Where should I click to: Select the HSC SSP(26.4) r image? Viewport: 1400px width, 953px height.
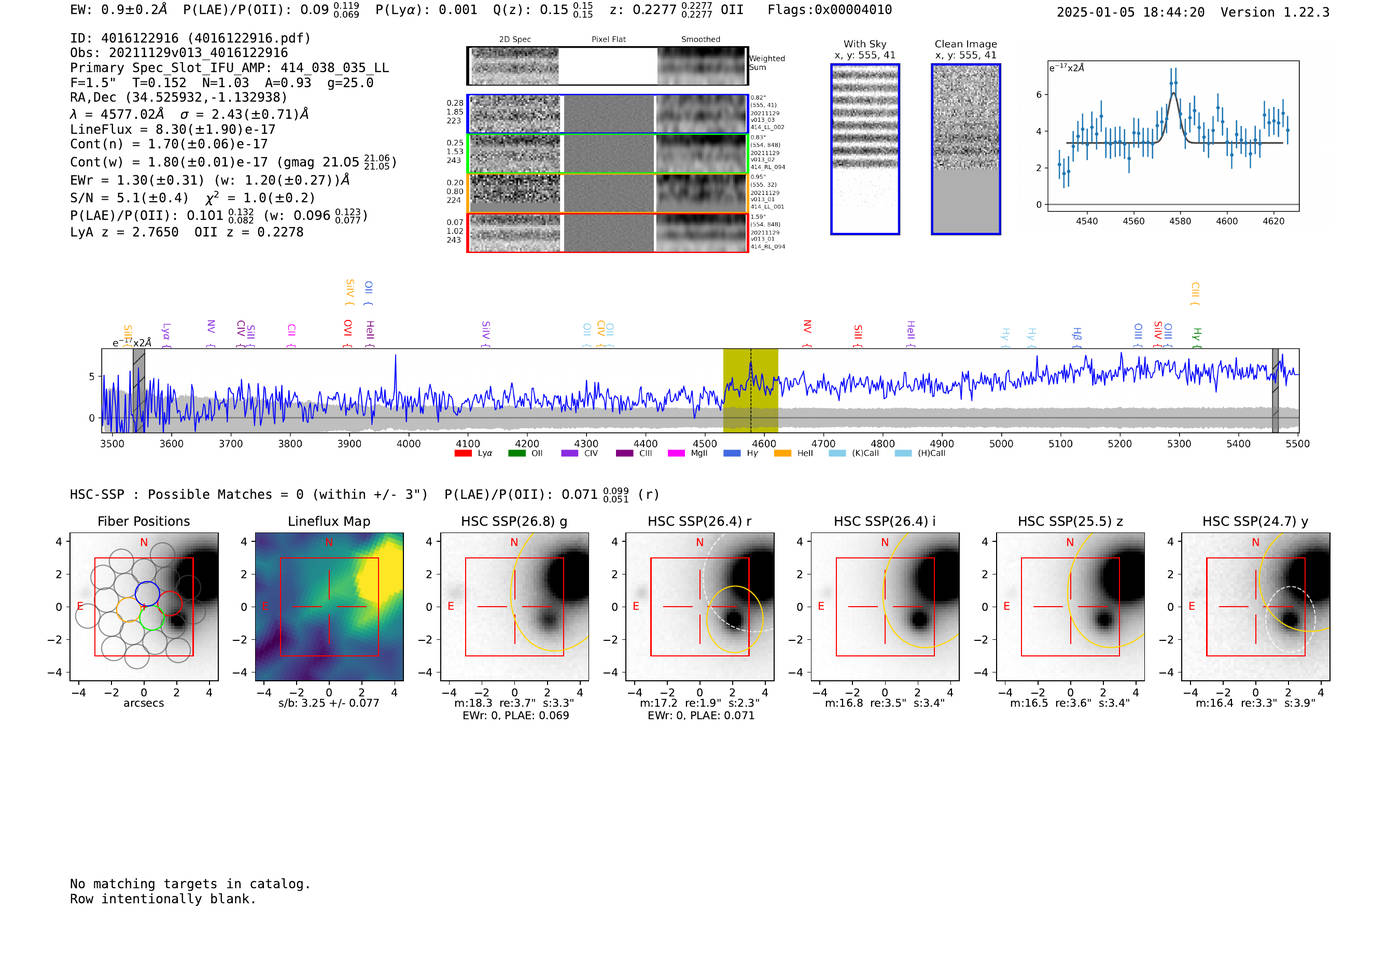pyautogui.click(x=700, y=607)
